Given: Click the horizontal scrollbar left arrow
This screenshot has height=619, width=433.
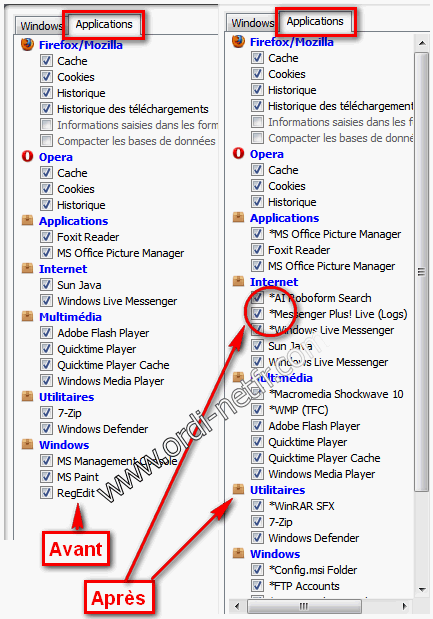Looking at the screenshot, I should pos(238,606).
